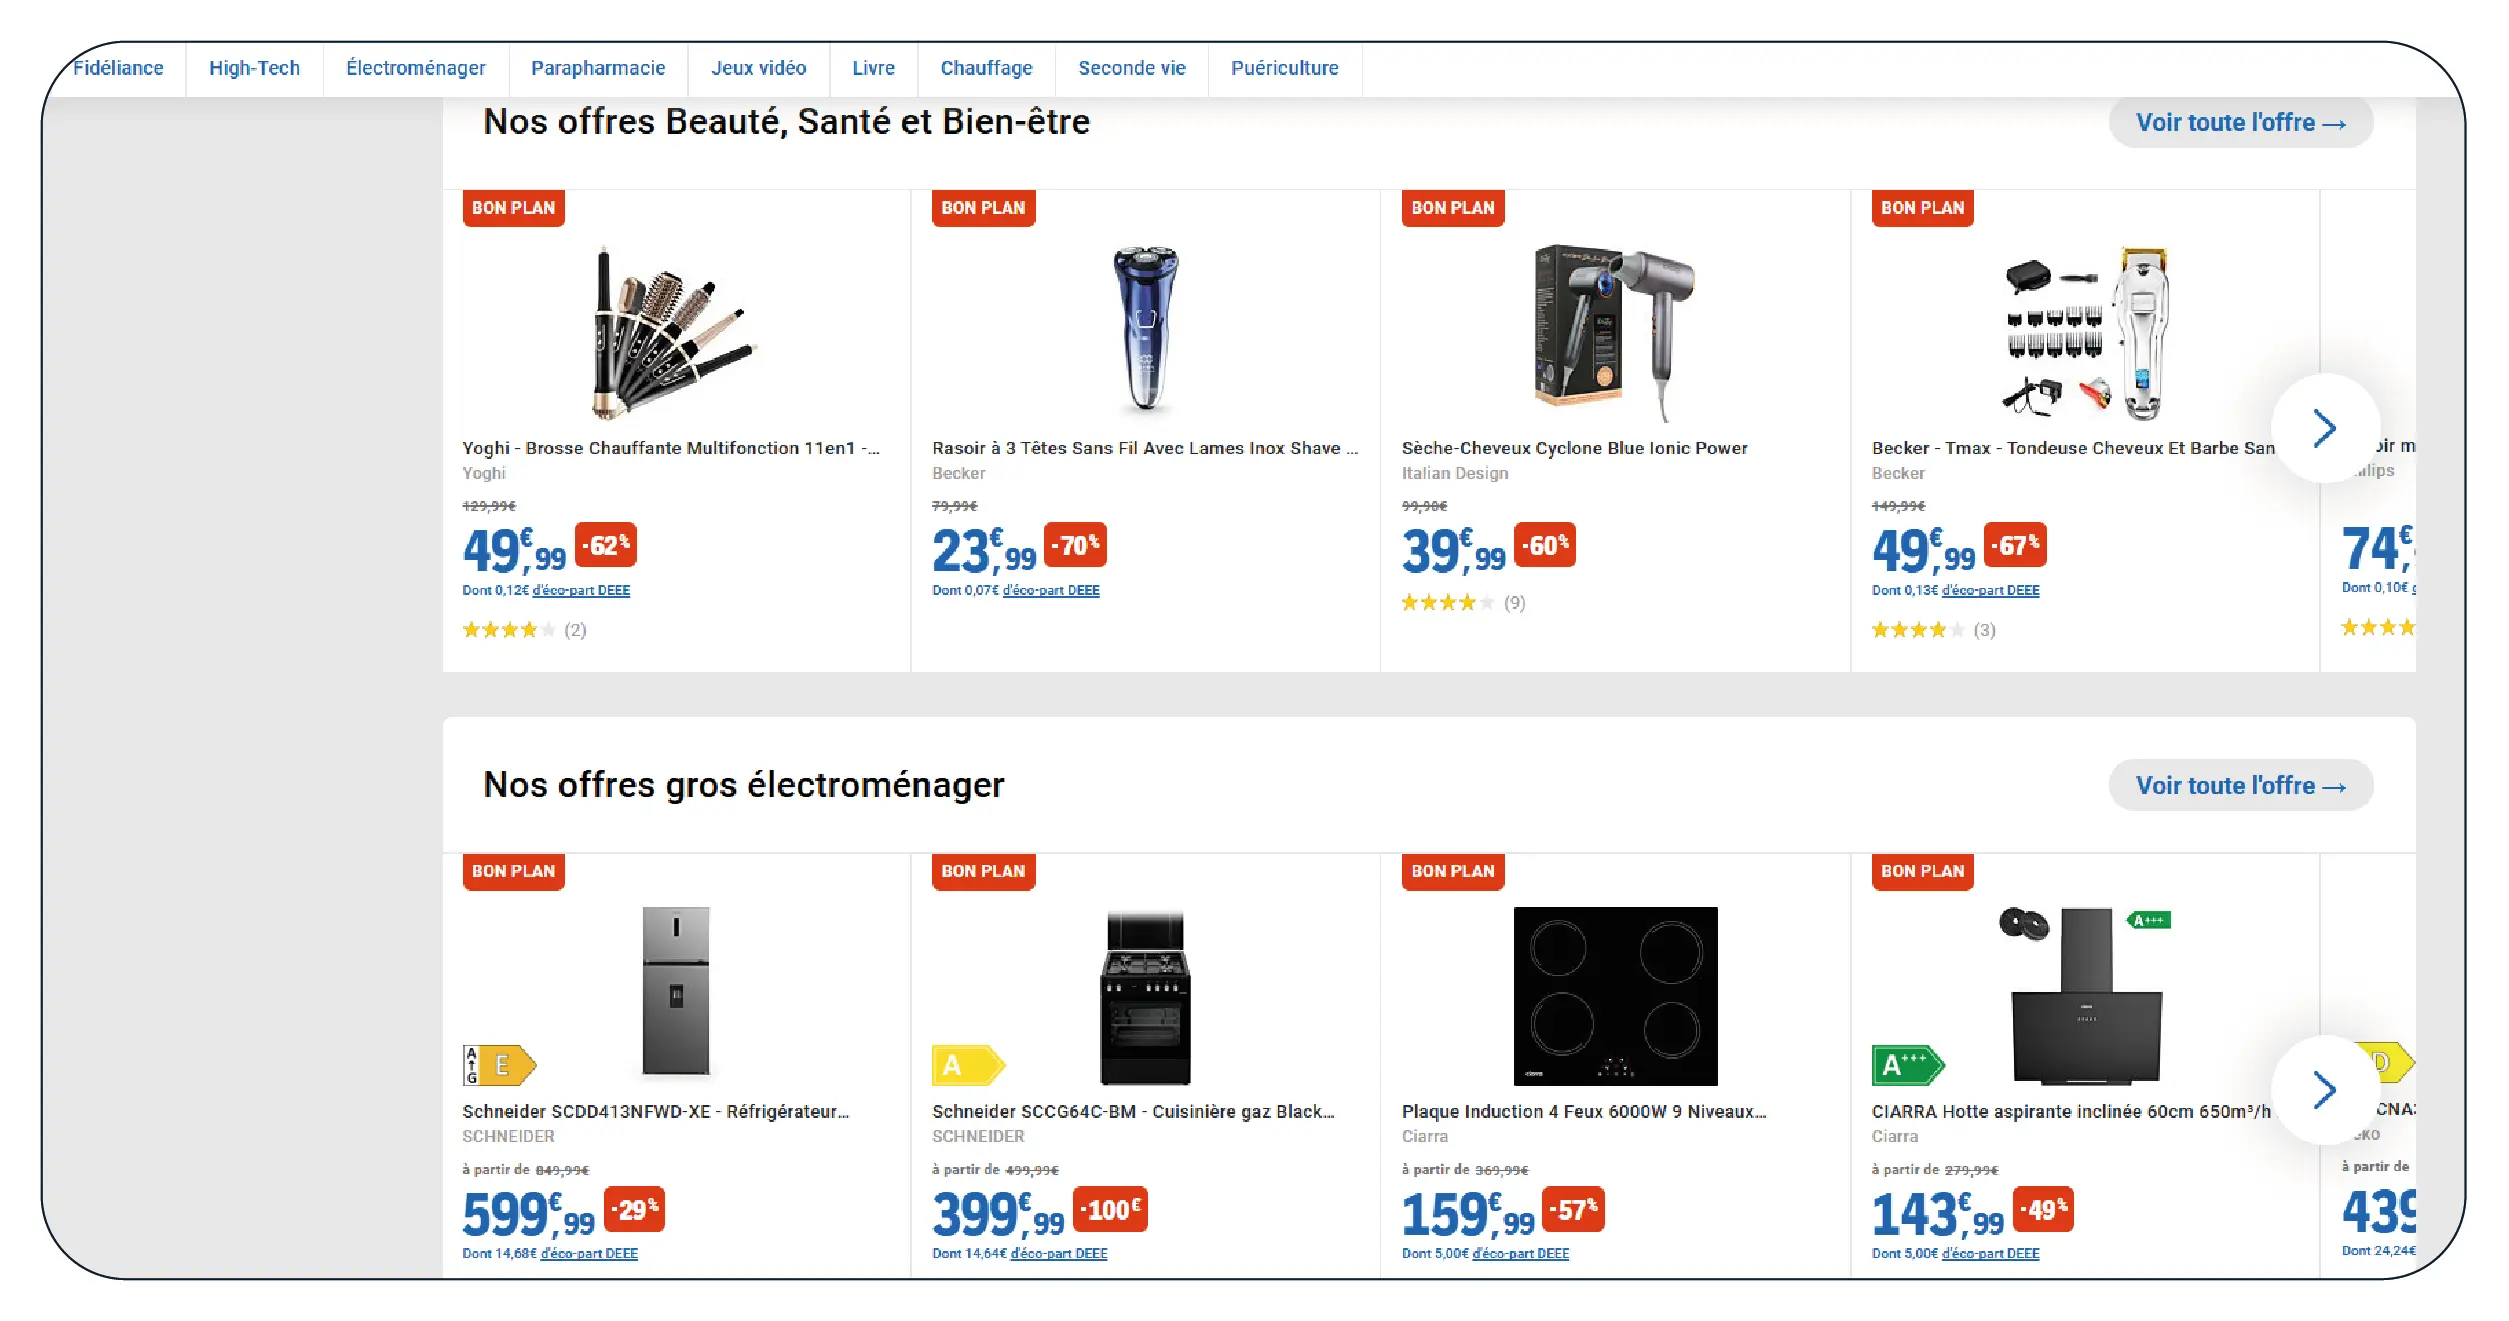Open the Électroménager menu tab
This screenshot has width=2509, height=1321.
click(x=415, y=68)
